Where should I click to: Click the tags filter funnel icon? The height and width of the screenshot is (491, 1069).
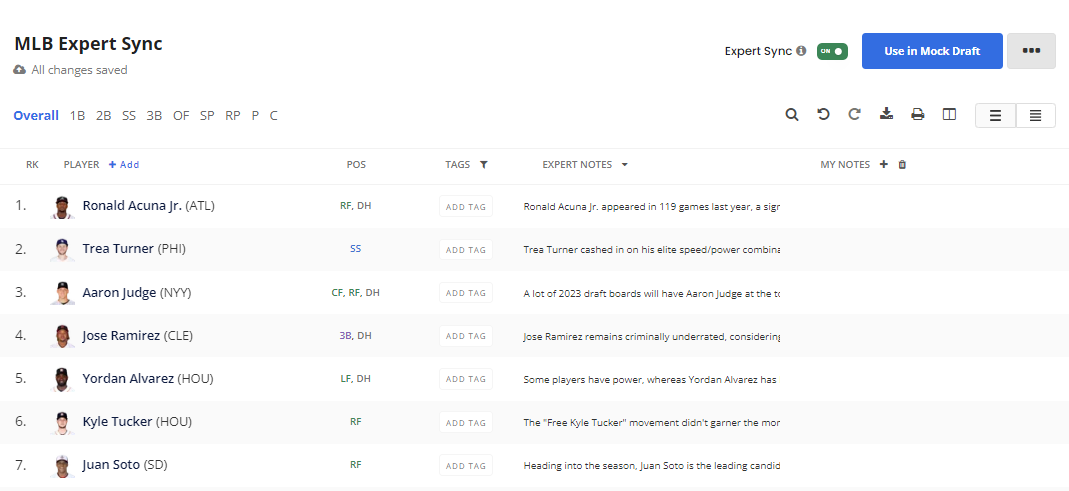coord(483,164)
